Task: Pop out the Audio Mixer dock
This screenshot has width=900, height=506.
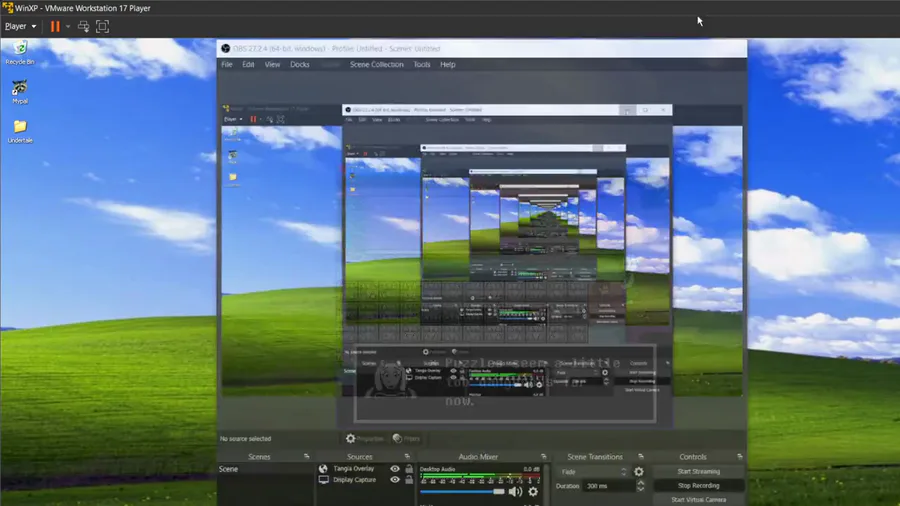Action: 543,457
